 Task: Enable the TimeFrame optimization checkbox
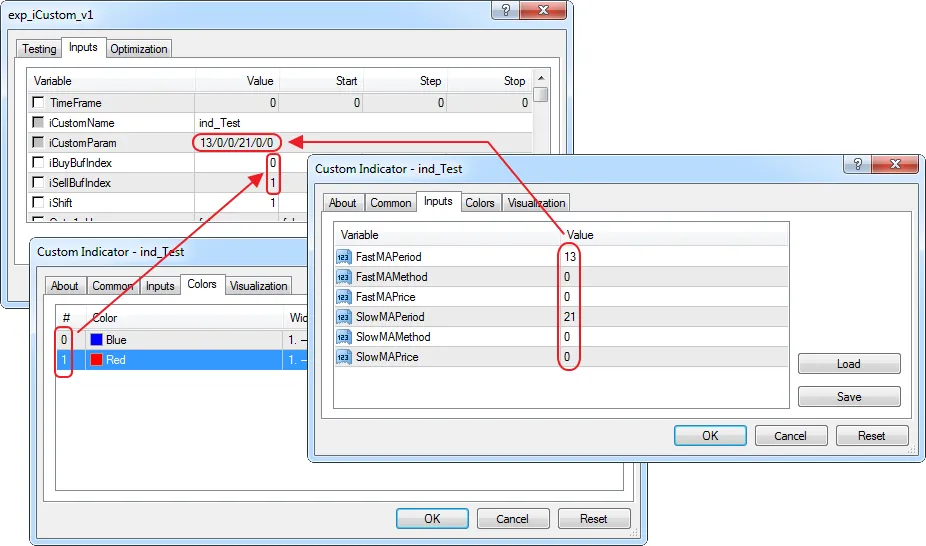[x=39, y=103]
